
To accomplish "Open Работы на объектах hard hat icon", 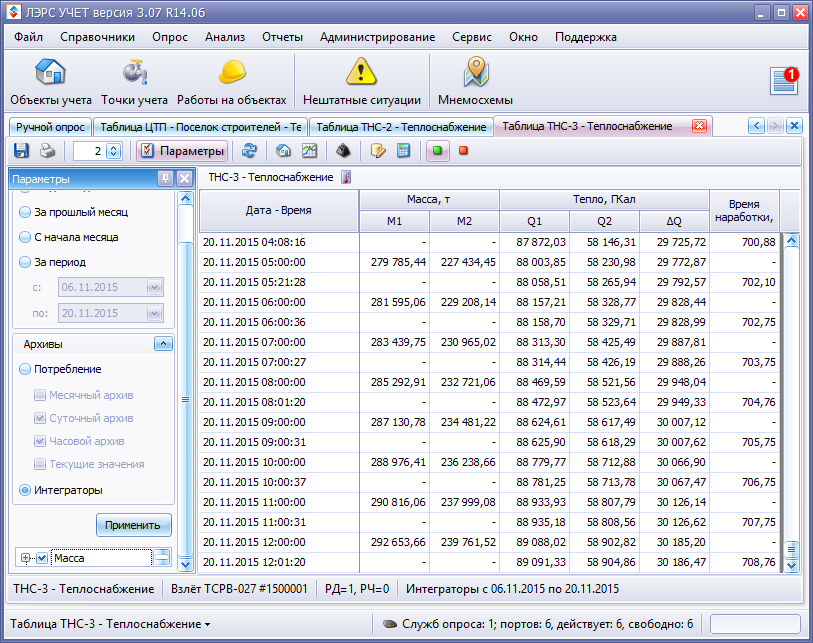I will (x=232, y=72).
